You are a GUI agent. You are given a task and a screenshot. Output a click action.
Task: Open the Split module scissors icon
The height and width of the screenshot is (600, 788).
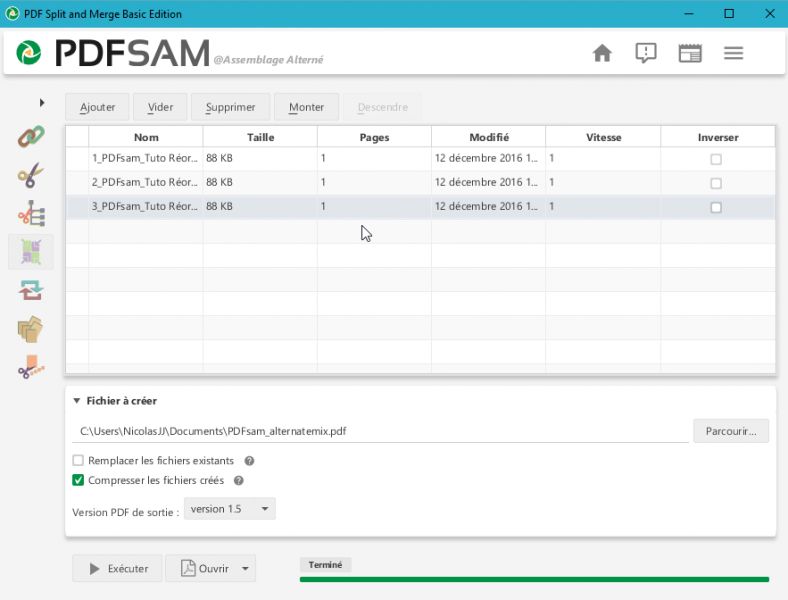click(31, 175)
